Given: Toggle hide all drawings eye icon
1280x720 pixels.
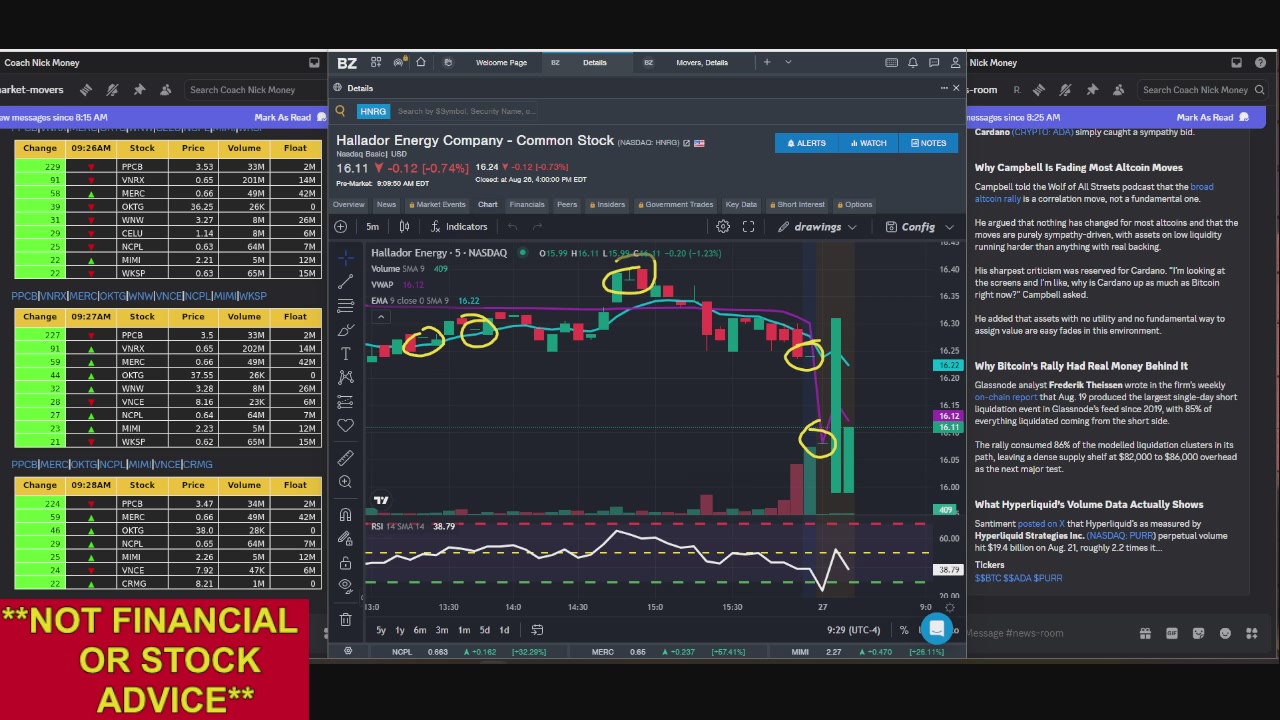Looking at the screenshot, I should [346, 586].
